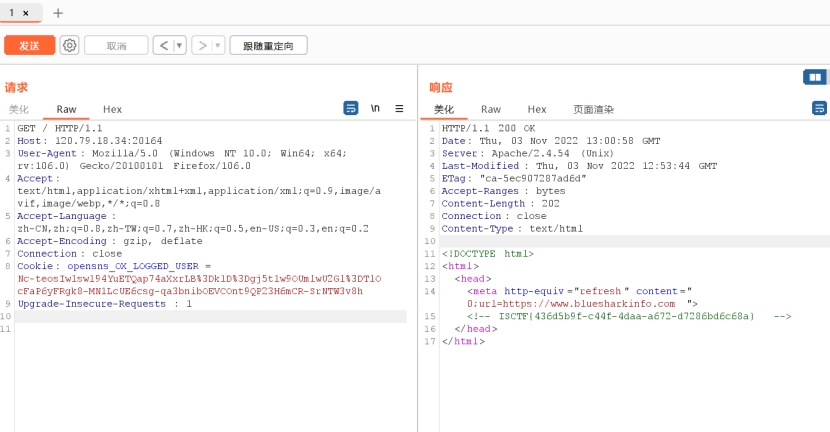Switch response view to Raw tab
The image size is (830, 432).
491,109
